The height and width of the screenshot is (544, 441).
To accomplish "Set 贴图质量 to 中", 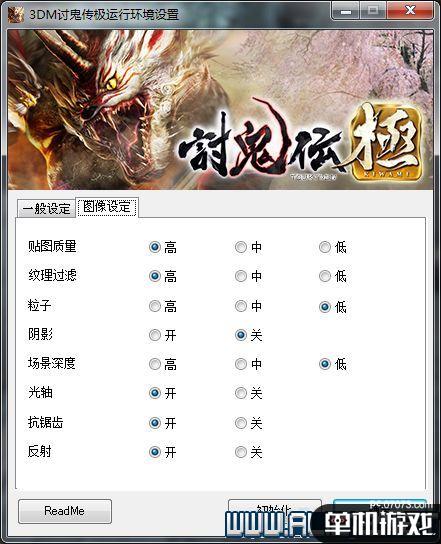I will coord(248,247).
